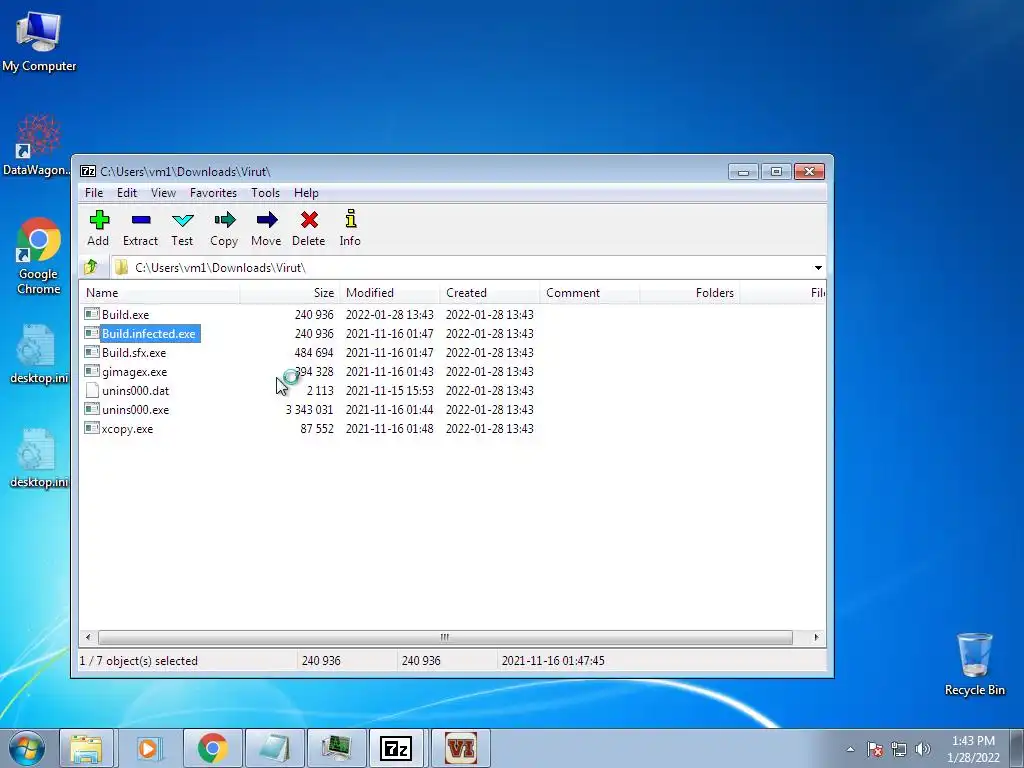Click the scroll right arrow
The height and width of the screenshot is (768, 1024).
[x=816, y=637]
